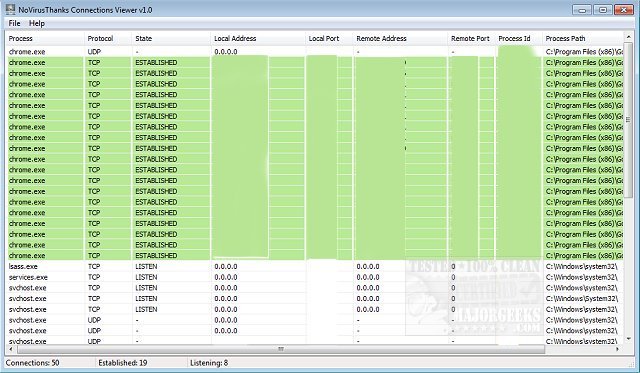Click the application icon in title bar
The height and width of the screenshot is (373, 640).
click(x=11, y=9)
